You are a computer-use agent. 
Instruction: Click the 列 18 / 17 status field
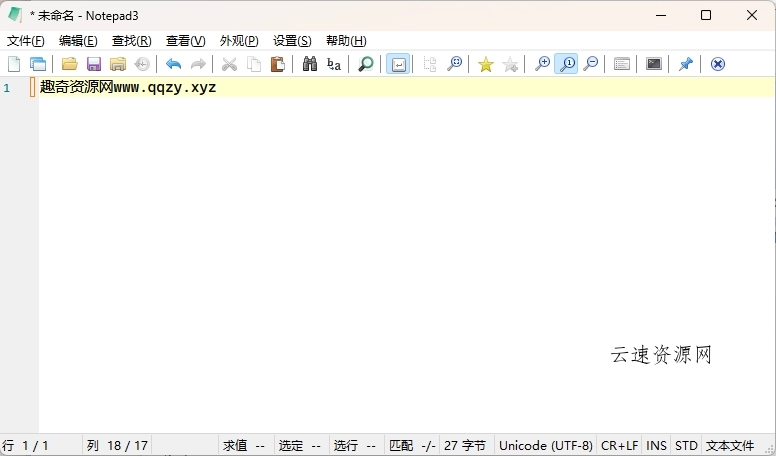(117, 446)
